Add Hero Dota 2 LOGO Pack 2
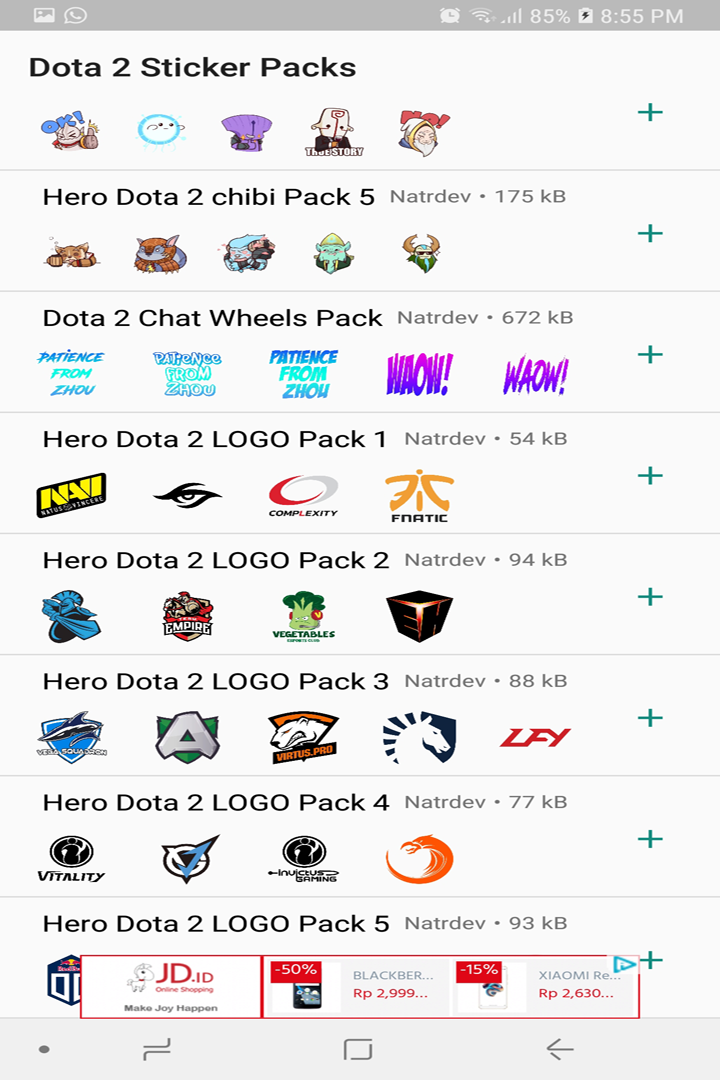The width and height of the screenshot is (720, 1080). click(650, 596)
